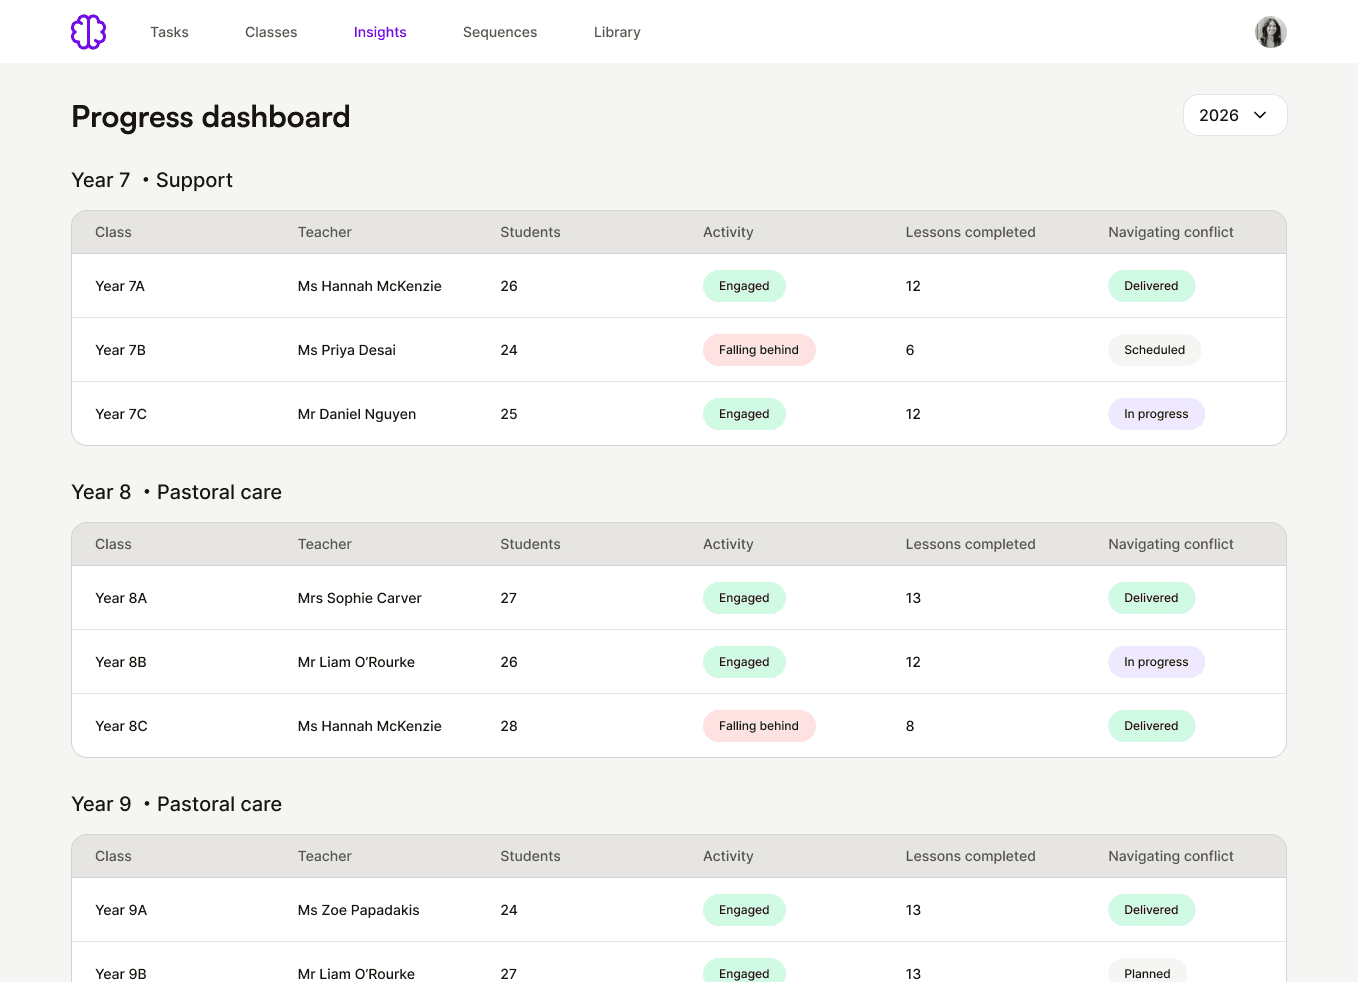Select teacher Ms Priya Desai
Screen dimensions: 1358x982
(x=347, y=350)
